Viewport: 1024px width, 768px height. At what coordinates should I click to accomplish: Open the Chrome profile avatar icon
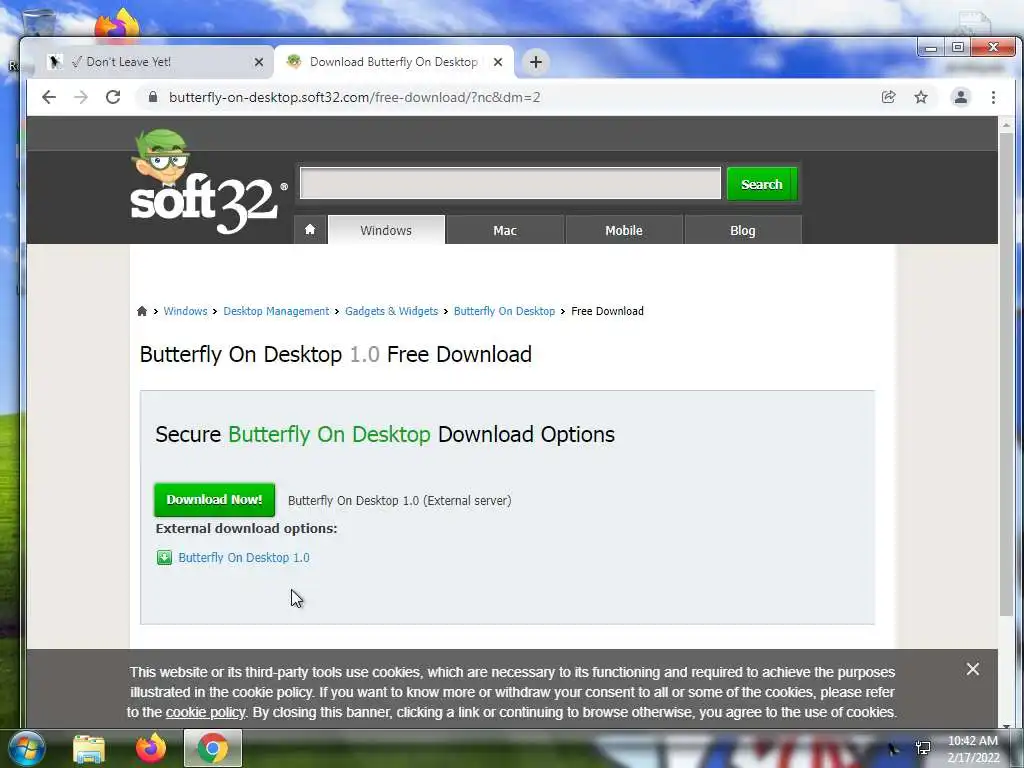pyautogui.click(x=961, y=97)
